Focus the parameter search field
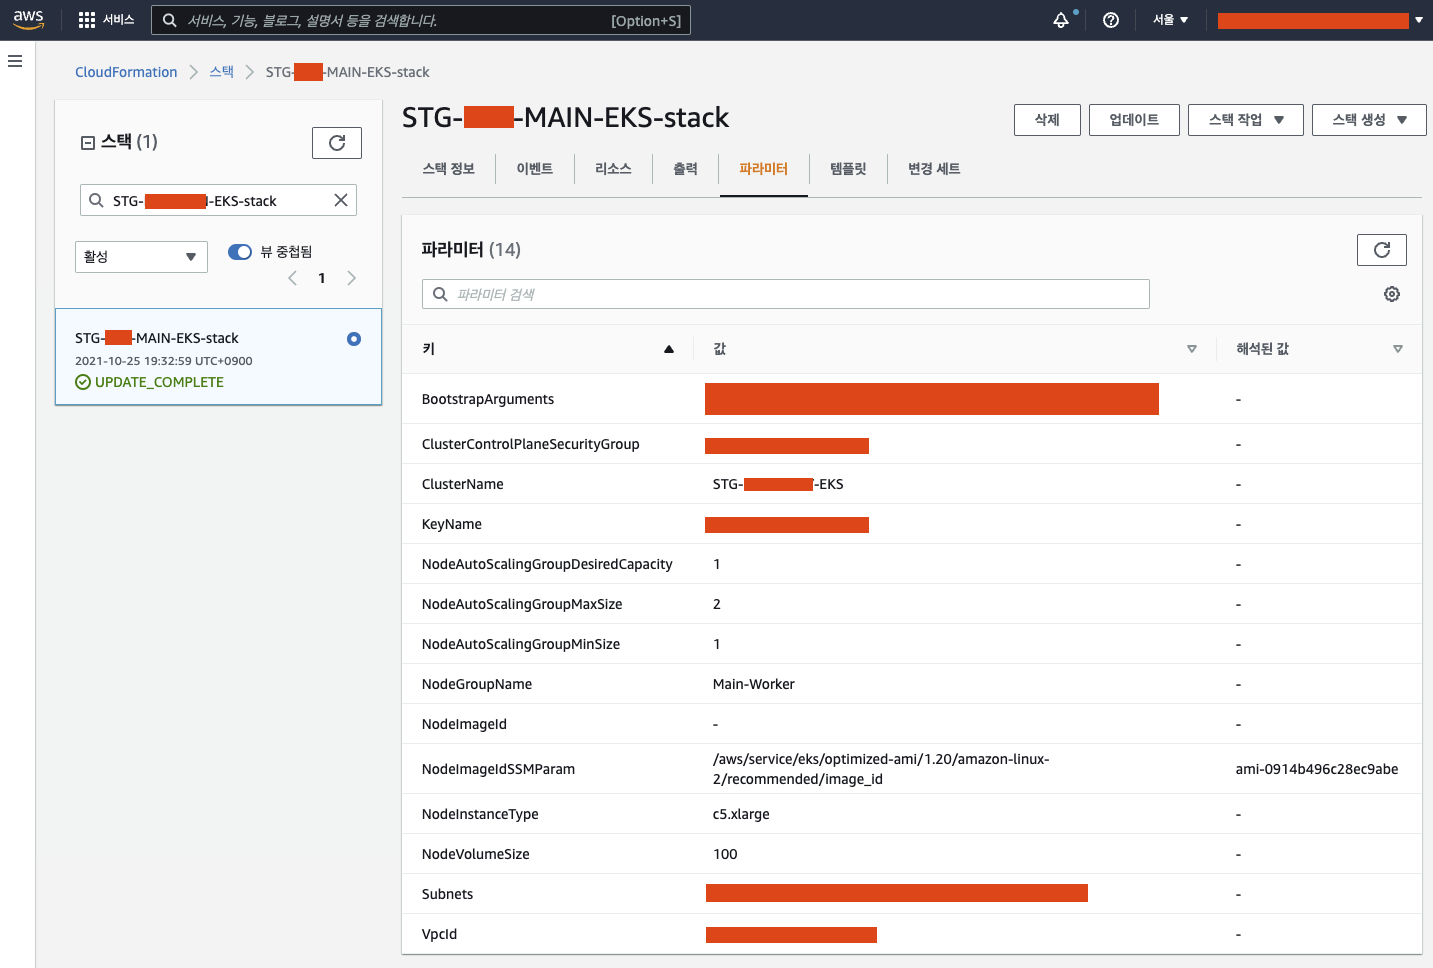The width and height of the screenshot is (1433, 968). [x=786, y=294]
